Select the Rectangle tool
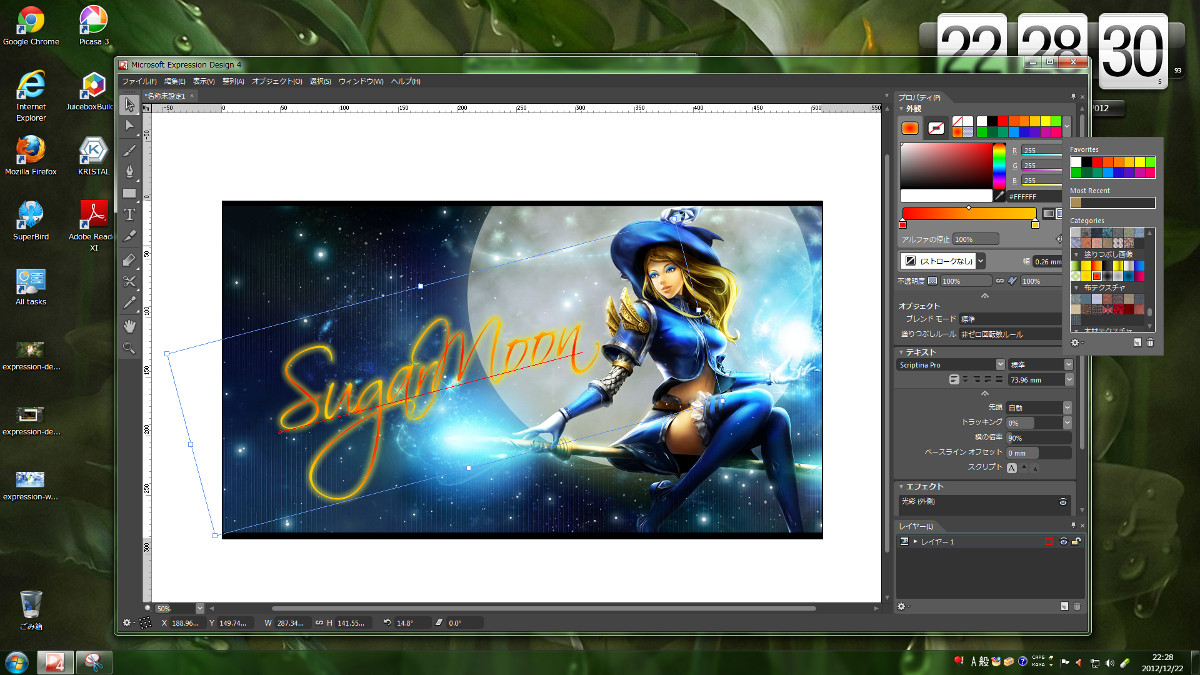Viewport: 1200px width, 675px height. pos(129,193)
